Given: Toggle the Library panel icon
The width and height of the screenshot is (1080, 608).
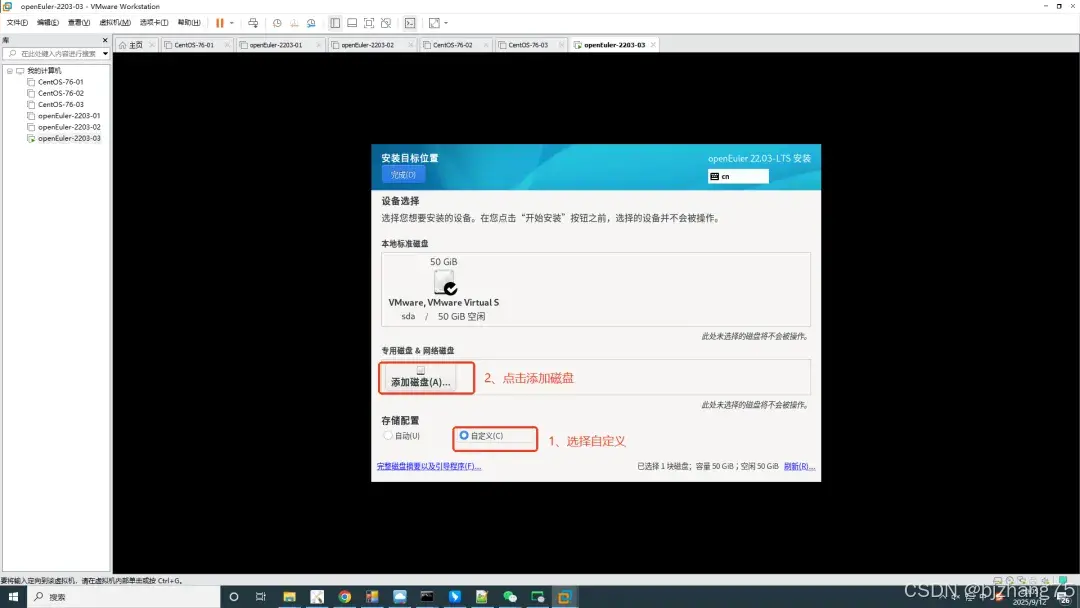Looking at the screenshot, I should (x=335, y=22).
